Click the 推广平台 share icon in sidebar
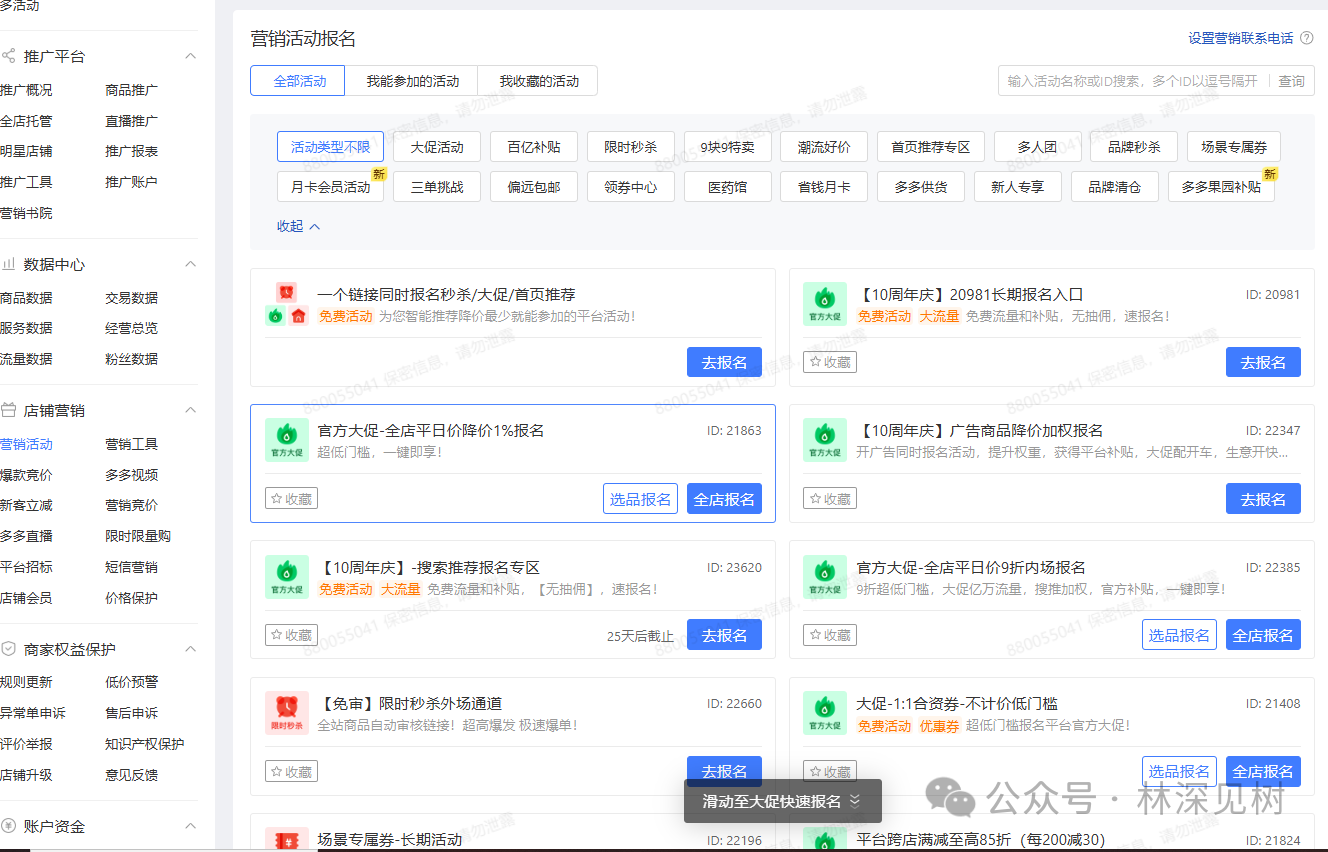1328x852 pixels. coord(9,56)
